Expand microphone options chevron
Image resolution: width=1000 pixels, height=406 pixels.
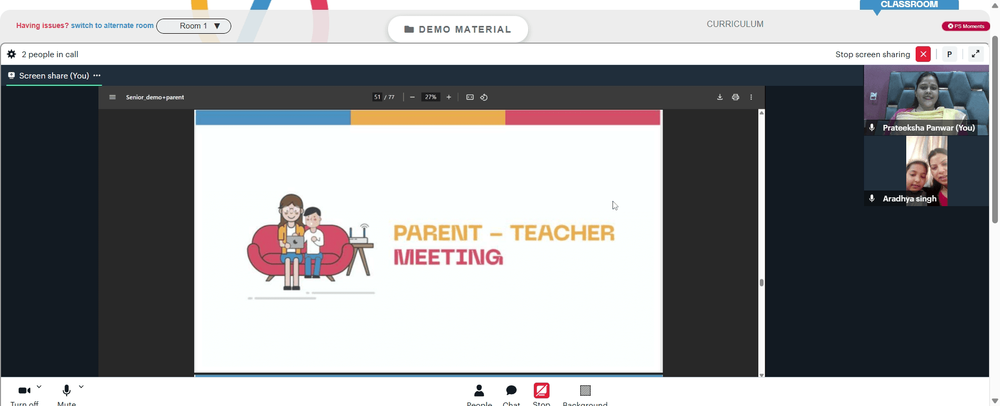[x=81, y=386]
